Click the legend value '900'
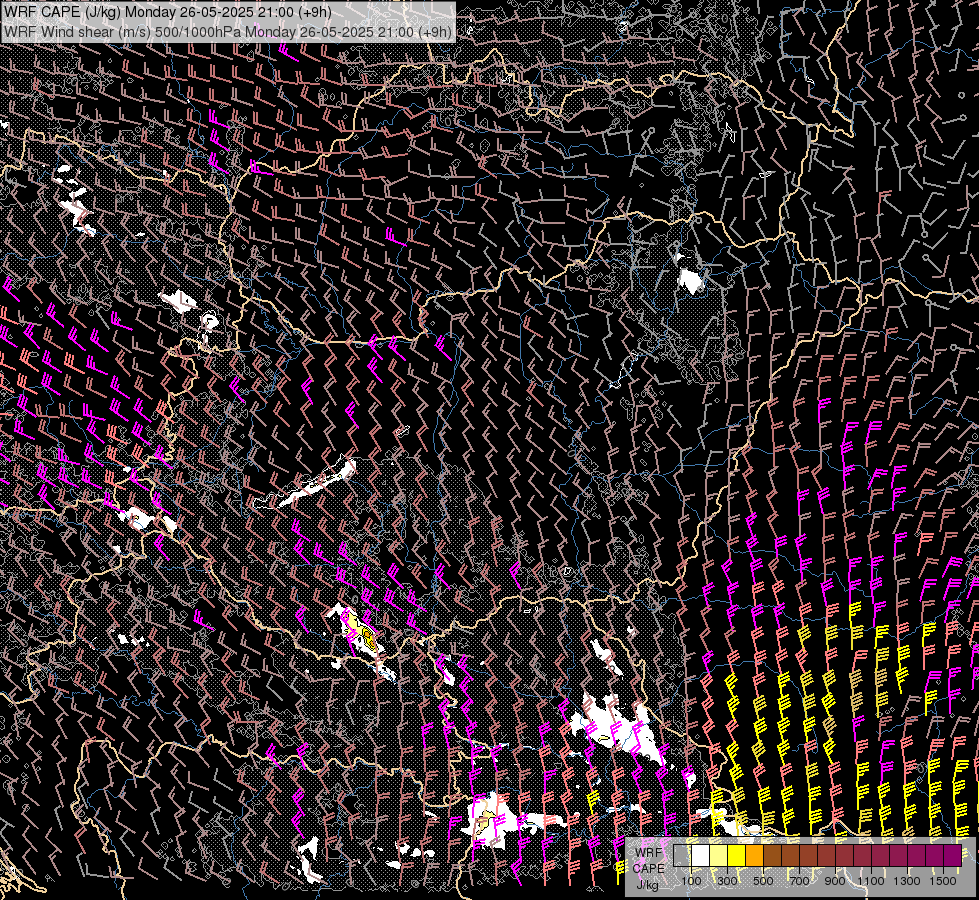Screen dimensions: 979x900 835,881
